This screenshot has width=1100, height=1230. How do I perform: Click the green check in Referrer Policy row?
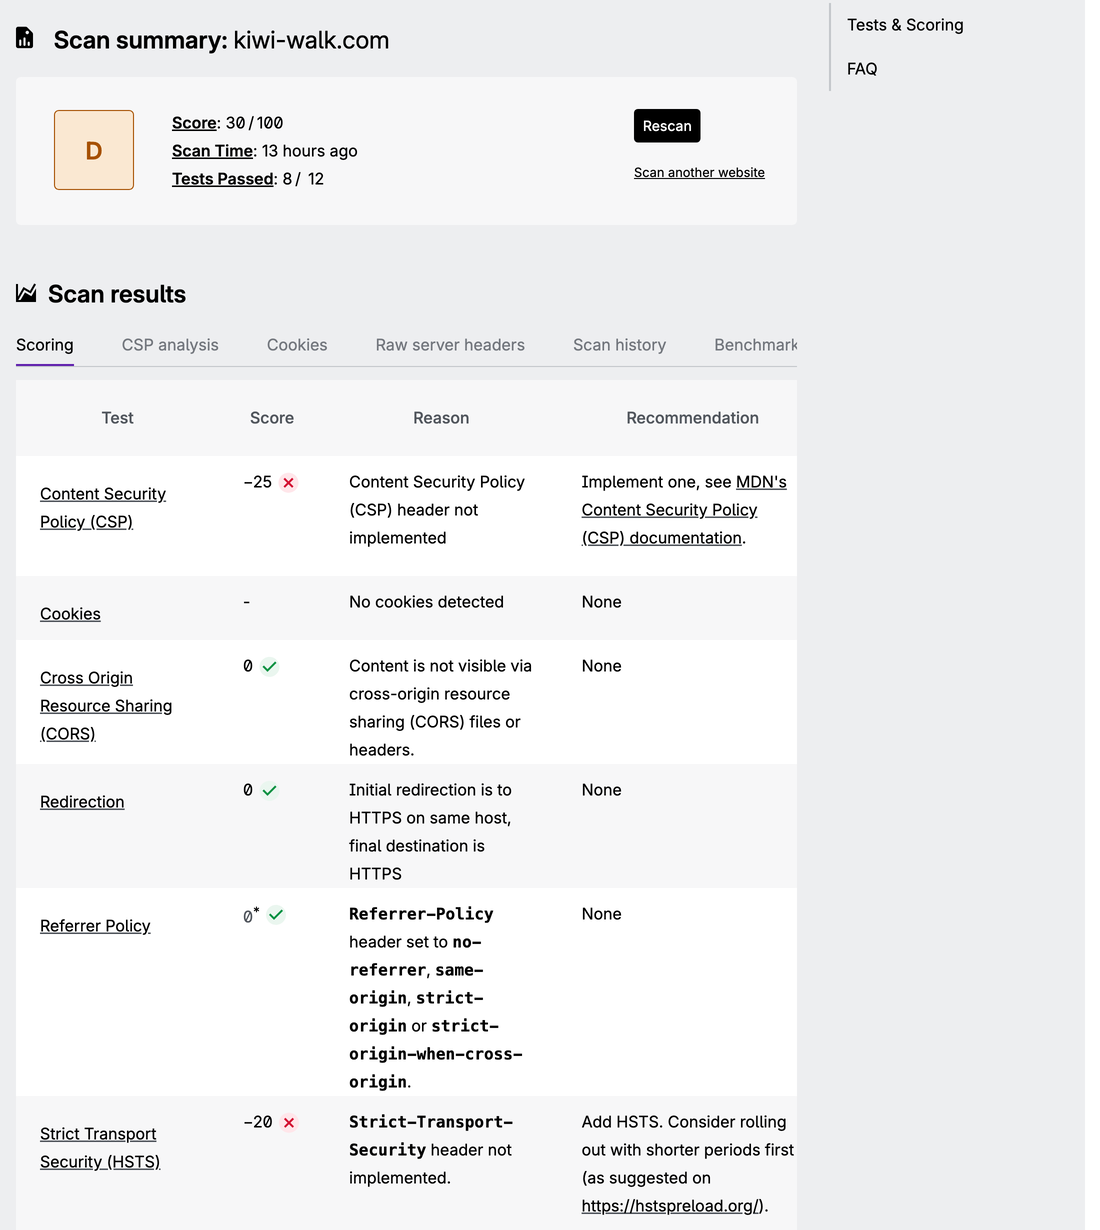coord(276,915)
